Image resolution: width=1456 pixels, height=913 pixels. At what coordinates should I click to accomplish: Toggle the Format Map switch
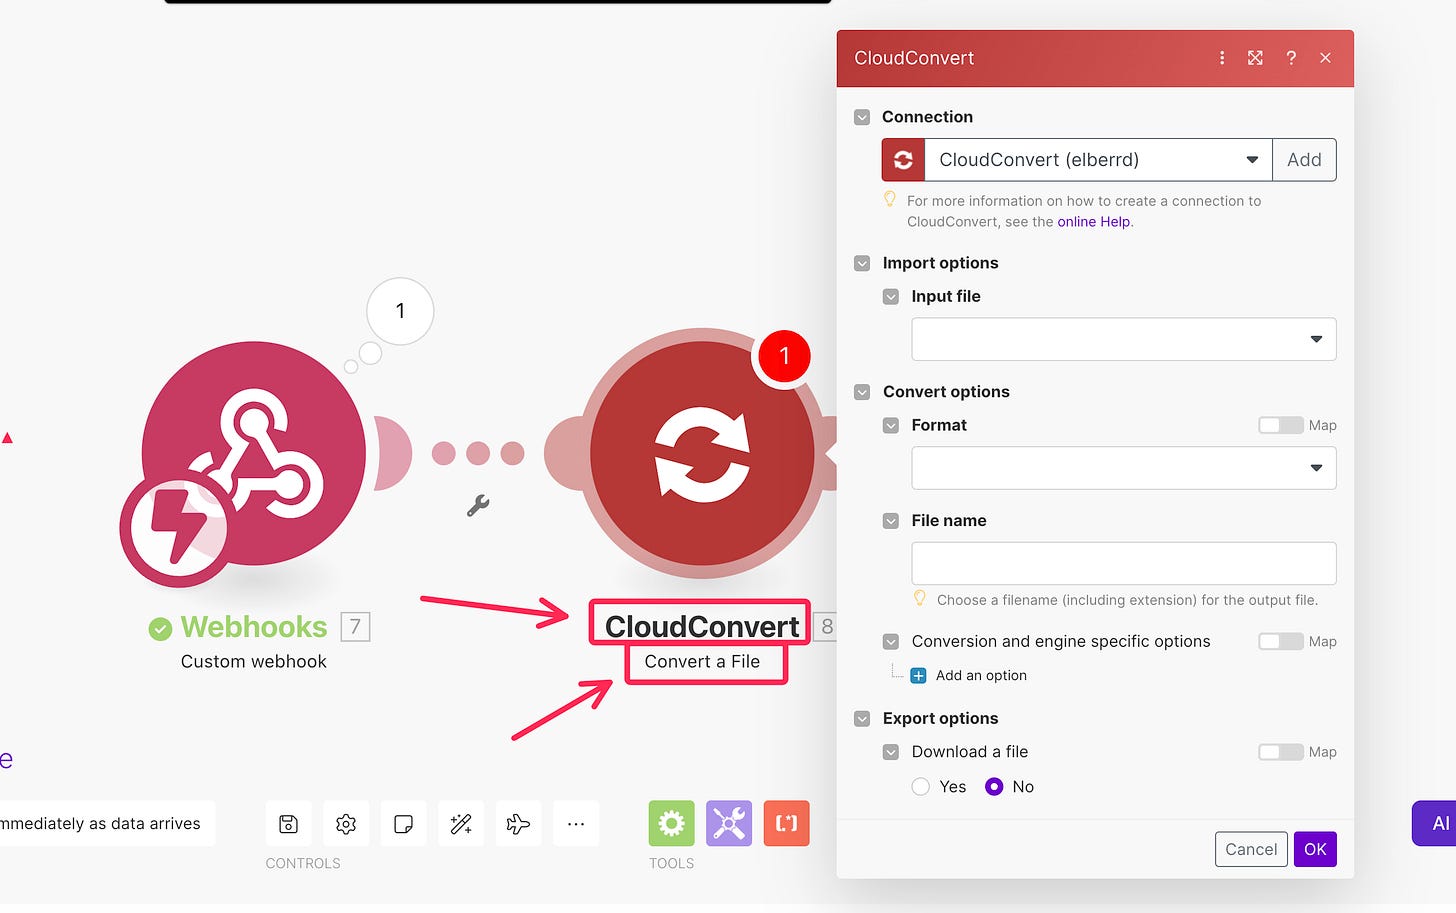[x=1280, y=425]
